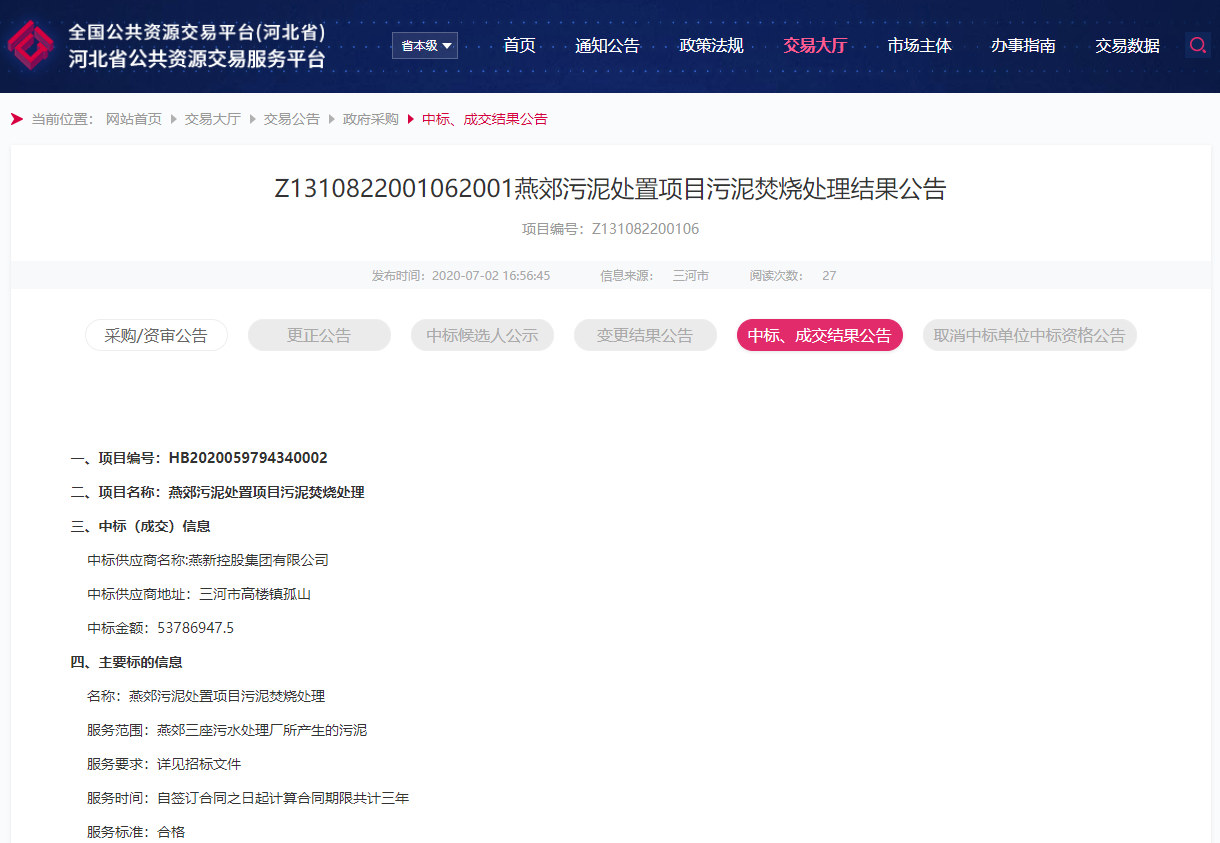Click the 服务时间 contract period line

point(248,798)
